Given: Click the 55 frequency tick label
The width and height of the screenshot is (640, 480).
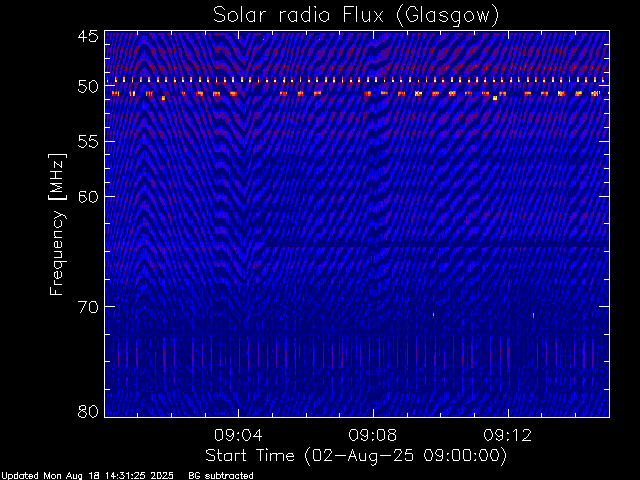Looking at the screenshot, I should pos(88,142).
